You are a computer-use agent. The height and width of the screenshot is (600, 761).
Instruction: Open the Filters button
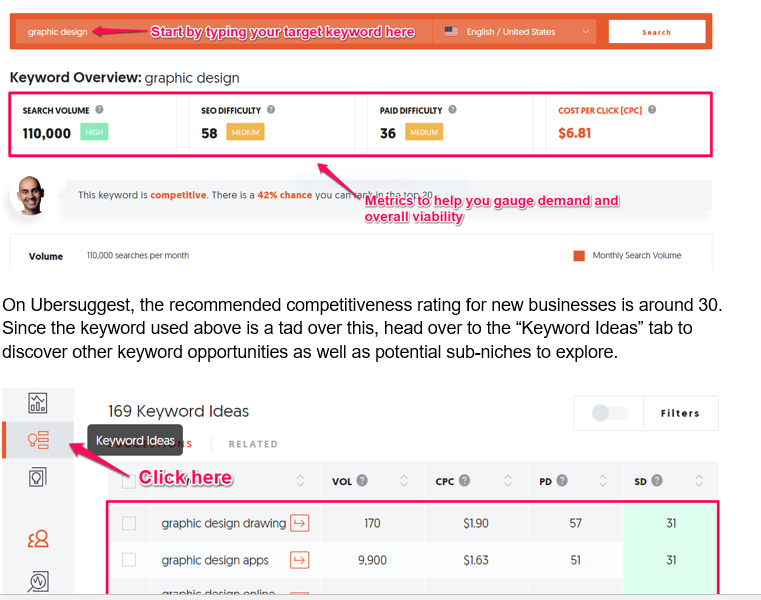tap(680, 412)
